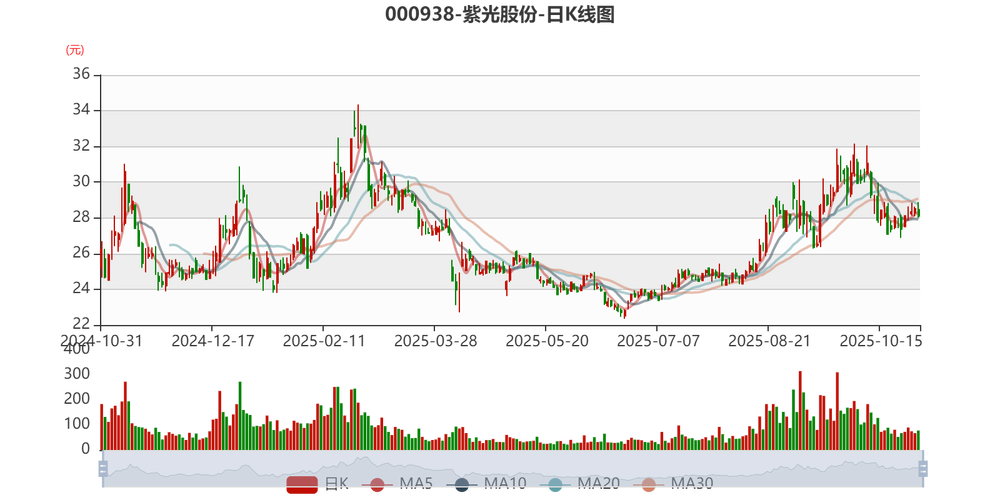This screenshot has height=500, width=1000.
Task: Click the 2024-12-17 x-axis date label
Action: (x=213, y=340)
